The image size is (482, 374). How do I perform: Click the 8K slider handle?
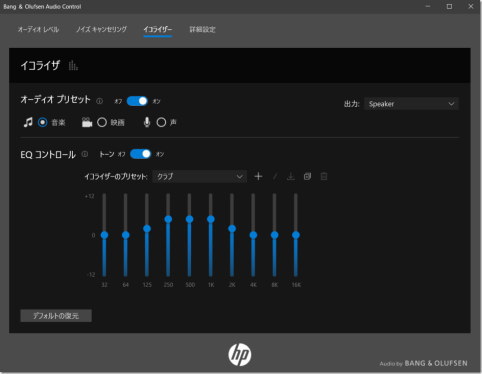coord(274,235)
